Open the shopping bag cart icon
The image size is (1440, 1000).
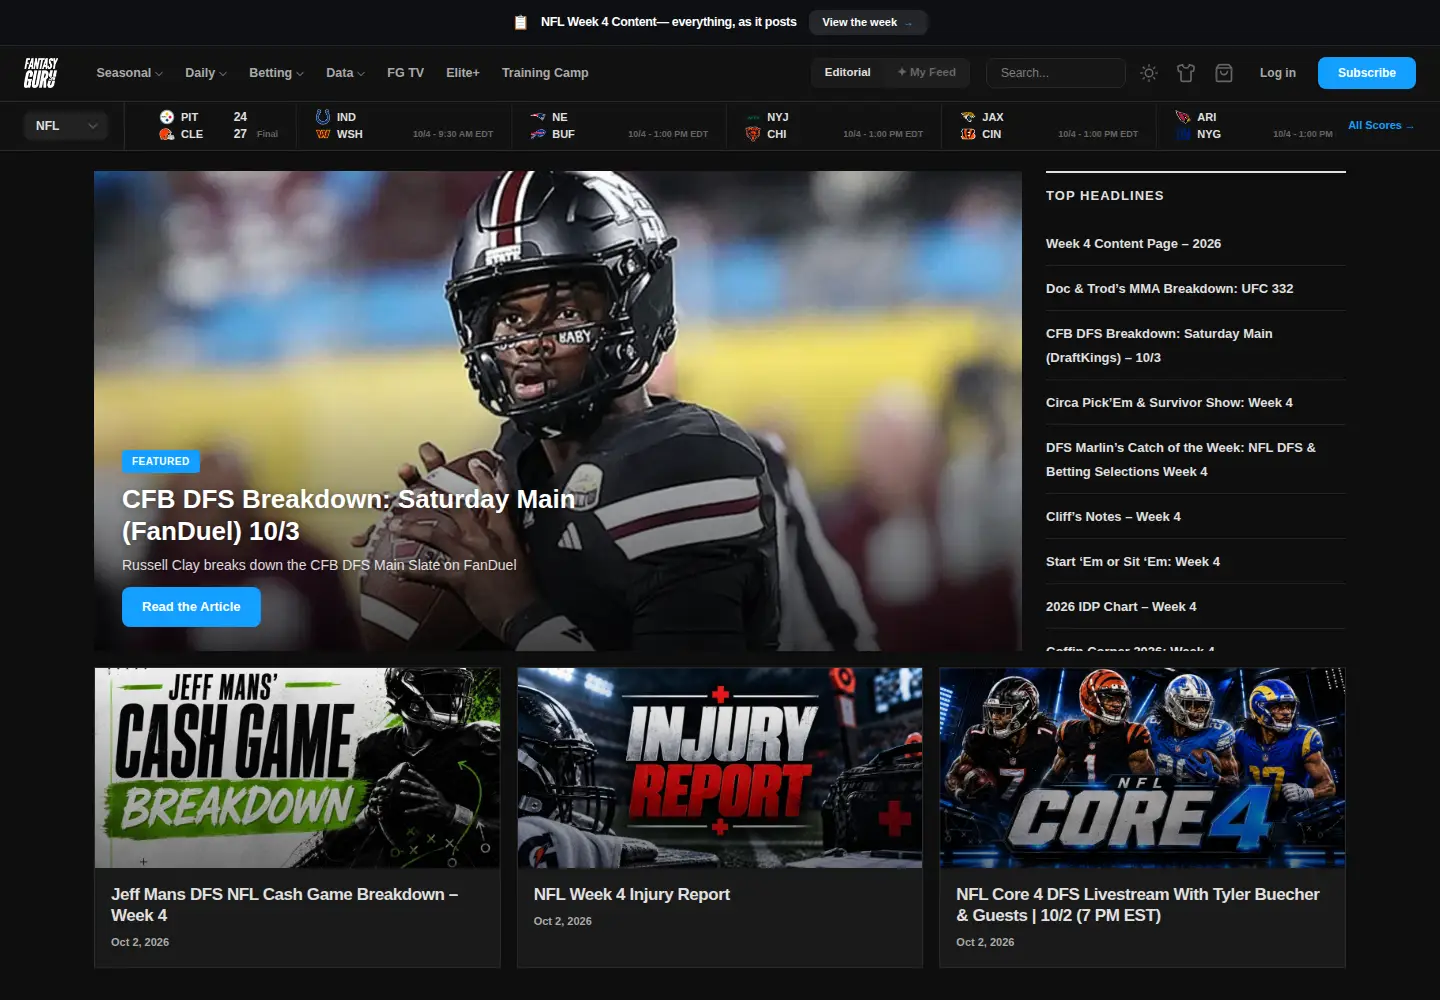click(1224, 73)
